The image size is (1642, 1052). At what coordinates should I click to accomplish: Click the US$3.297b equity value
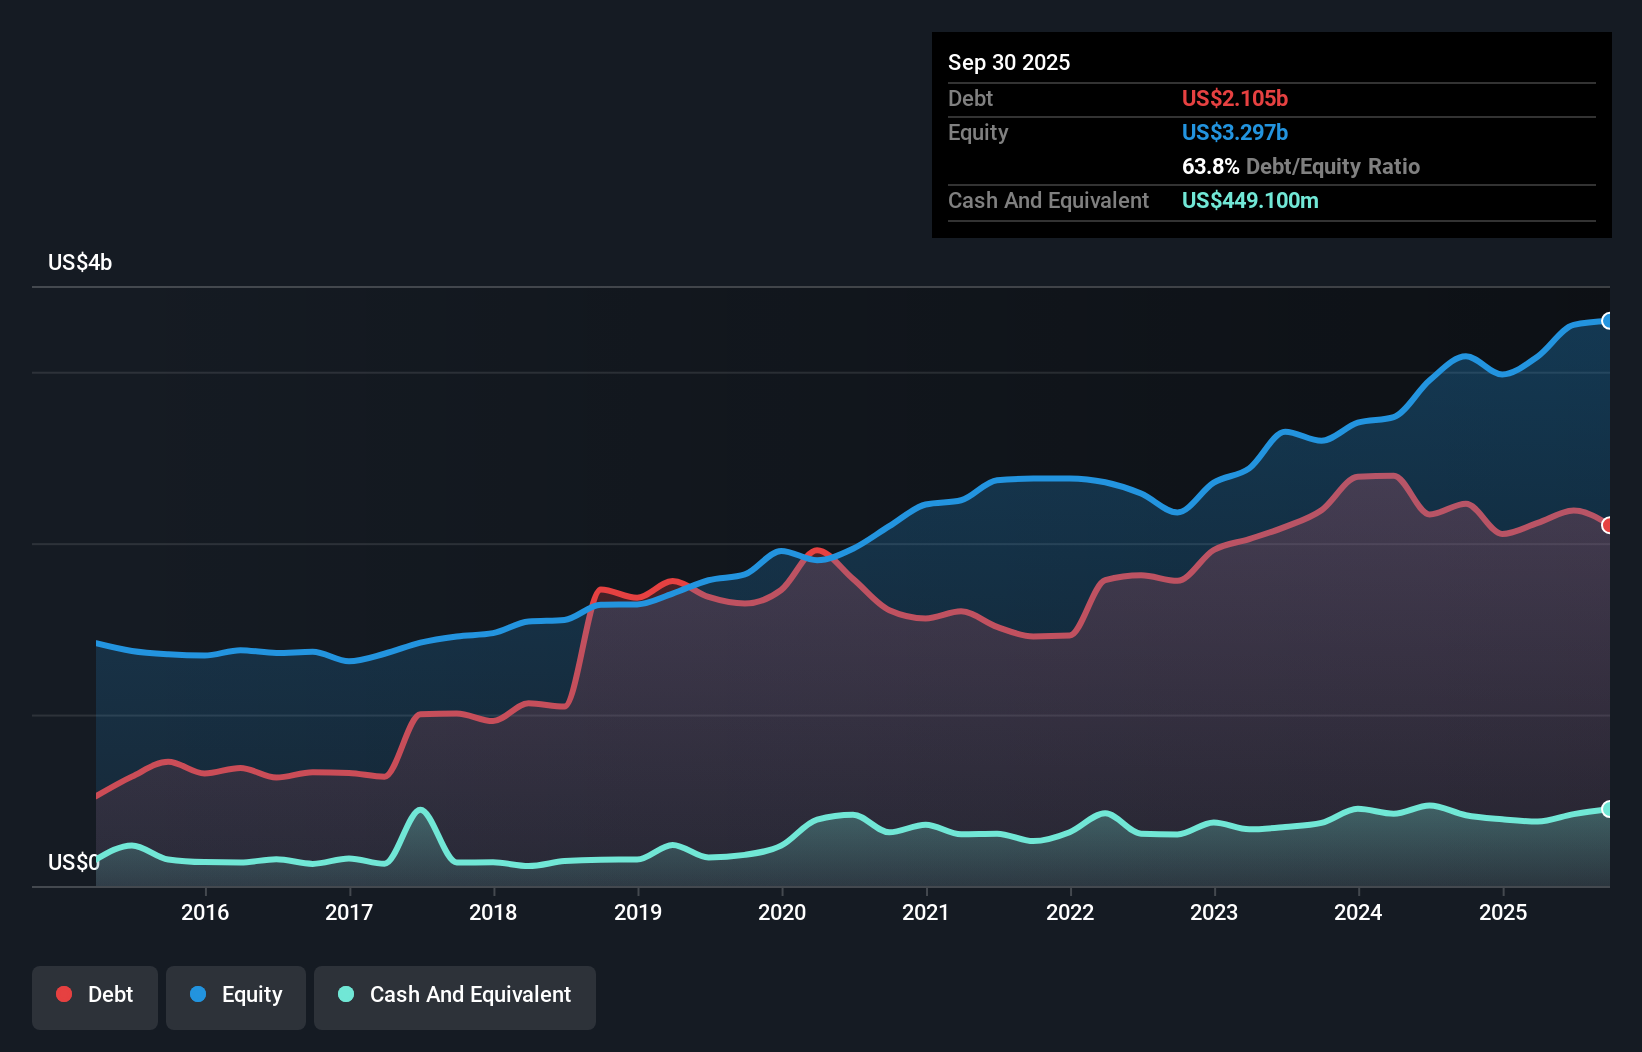(x=1235, y=132)
